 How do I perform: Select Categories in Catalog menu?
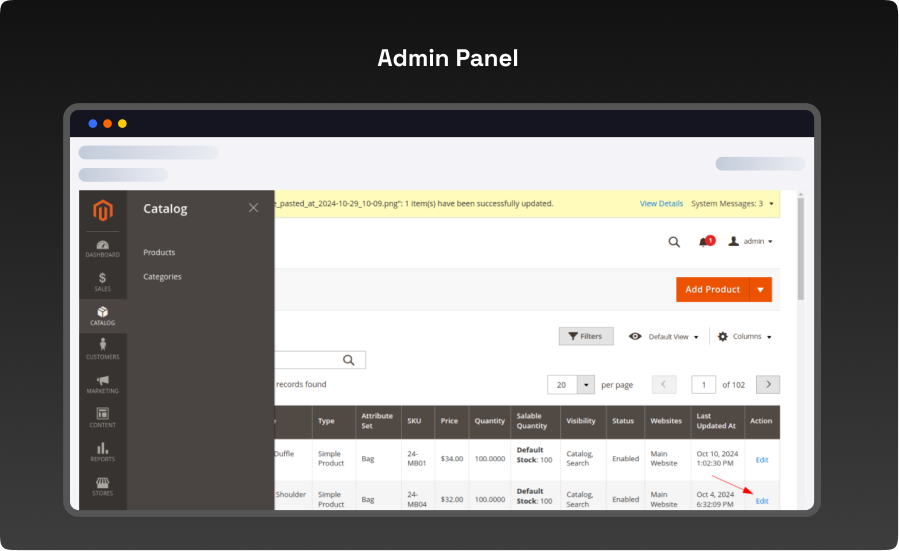coord(162,277)
